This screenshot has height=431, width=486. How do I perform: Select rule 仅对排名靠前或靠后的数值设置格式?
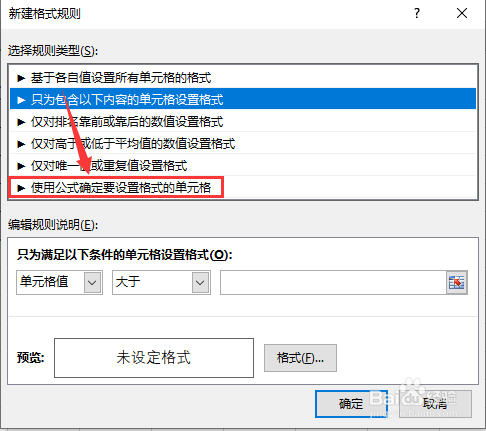(243, 122)
